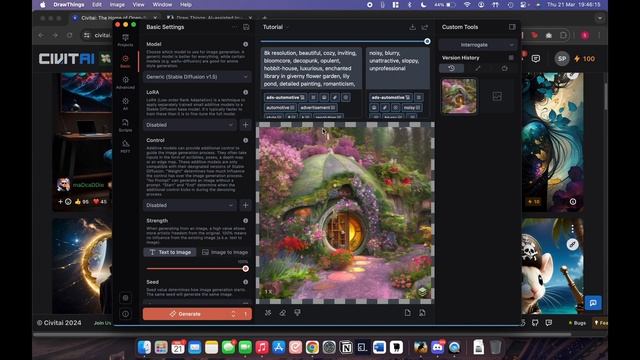Open the View menu
The width and height of the screenshot is (640, 360).
pos(138,4)
